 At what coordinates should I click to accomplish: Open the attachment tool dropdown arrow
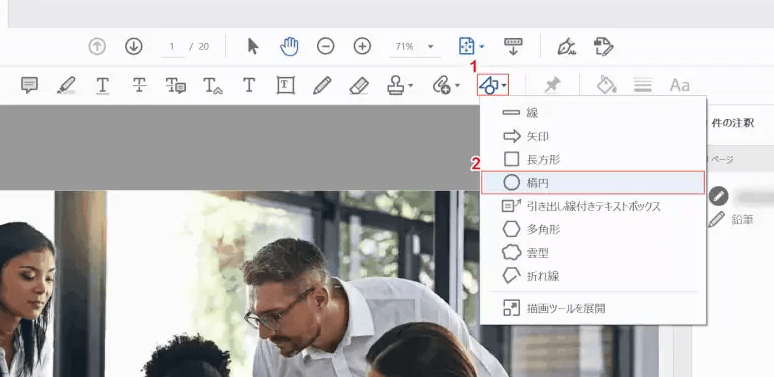[457, 86]
